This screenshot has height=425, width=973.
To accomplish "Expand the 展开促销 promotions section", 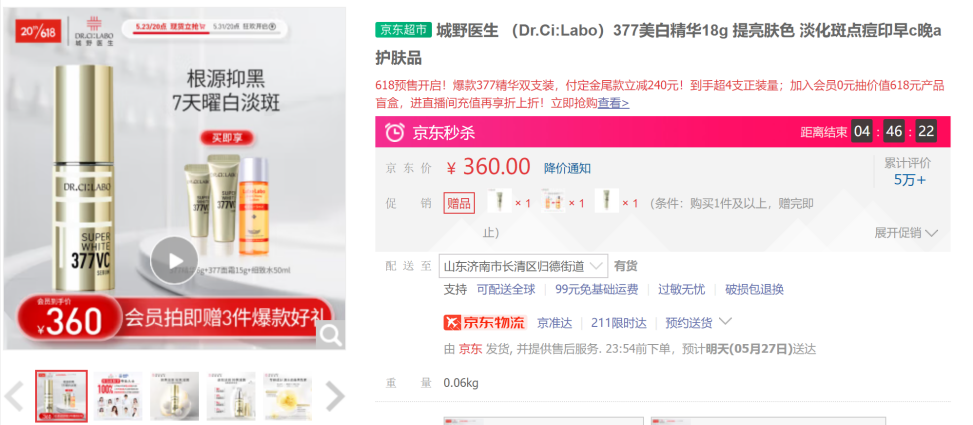I will 907,233.
